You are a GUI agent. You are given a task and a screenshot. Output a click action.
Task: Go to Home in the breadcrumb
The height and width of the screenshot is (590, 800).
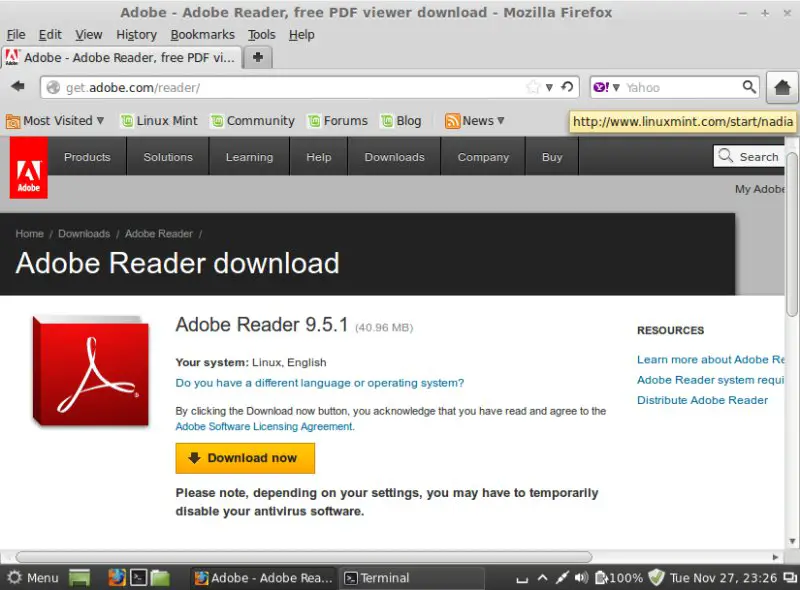(x=30, y=234)
